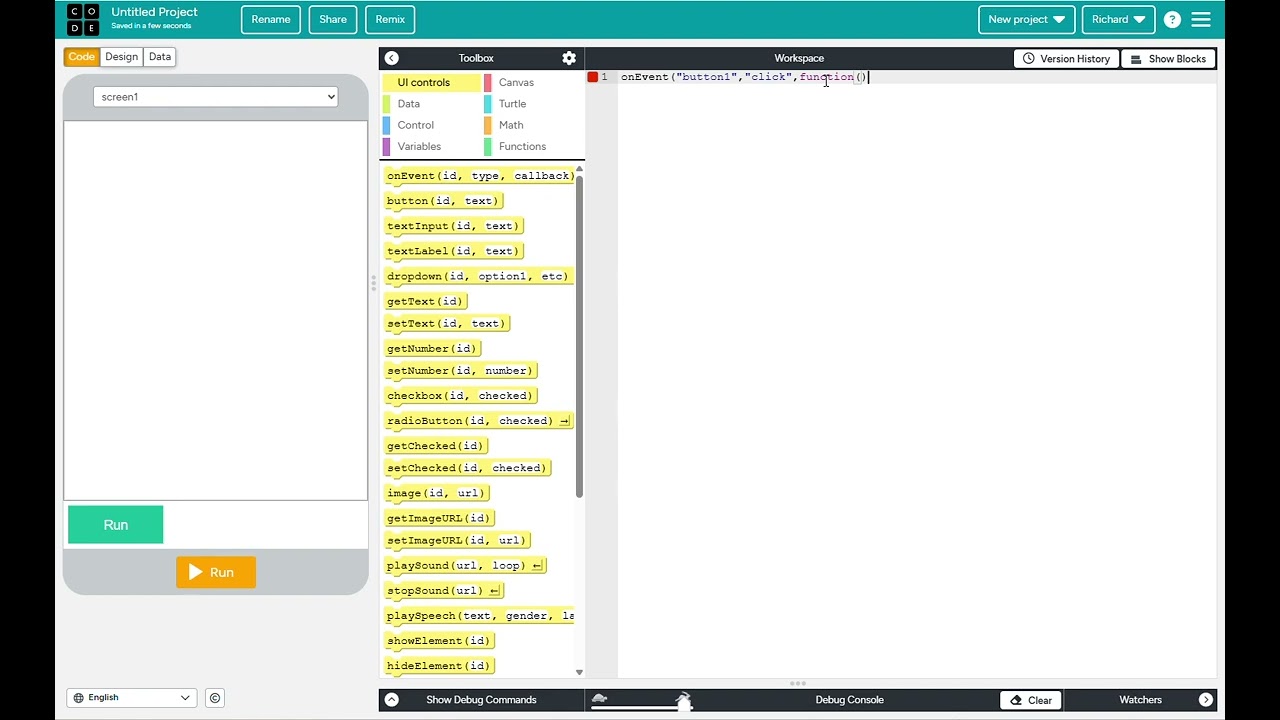Image resolution: width=1280 pixels, height=720 pixels.
Task: Select the checkbox(id, checked) block
Action: tap(460, 396)
